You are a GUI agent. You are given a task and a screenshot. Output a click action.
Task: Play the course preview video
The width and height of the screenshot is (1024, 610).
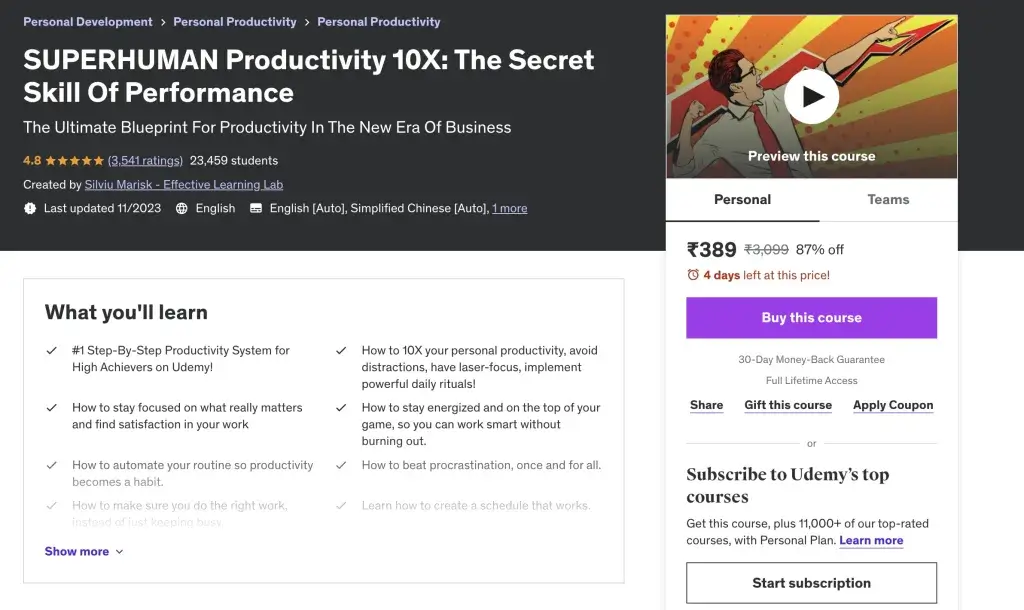point(811,97)
